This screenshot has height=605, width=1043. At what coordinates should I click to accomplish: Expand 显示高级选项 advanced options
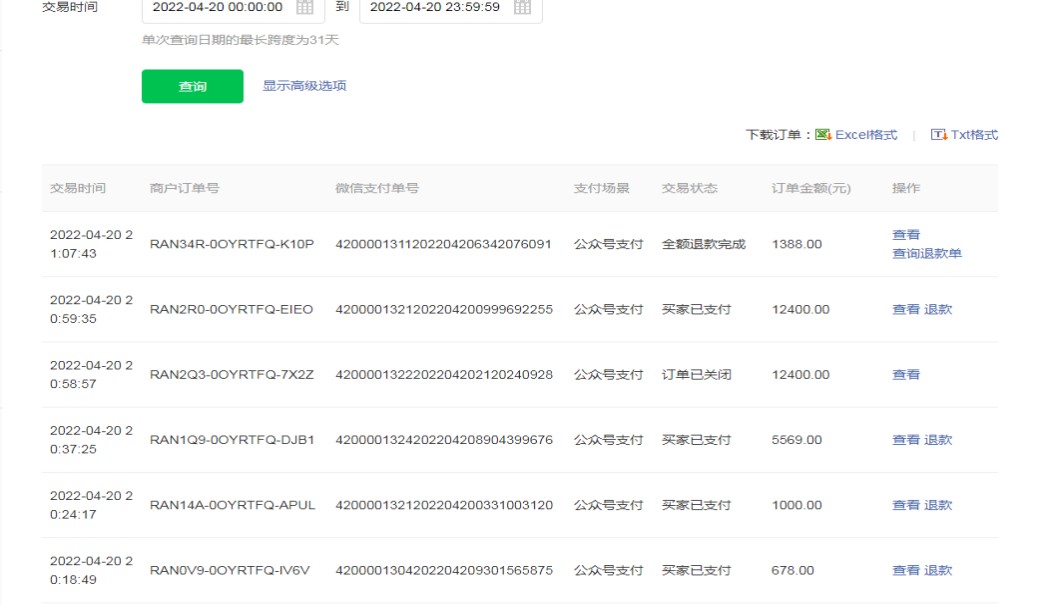[x=304, y=86]
